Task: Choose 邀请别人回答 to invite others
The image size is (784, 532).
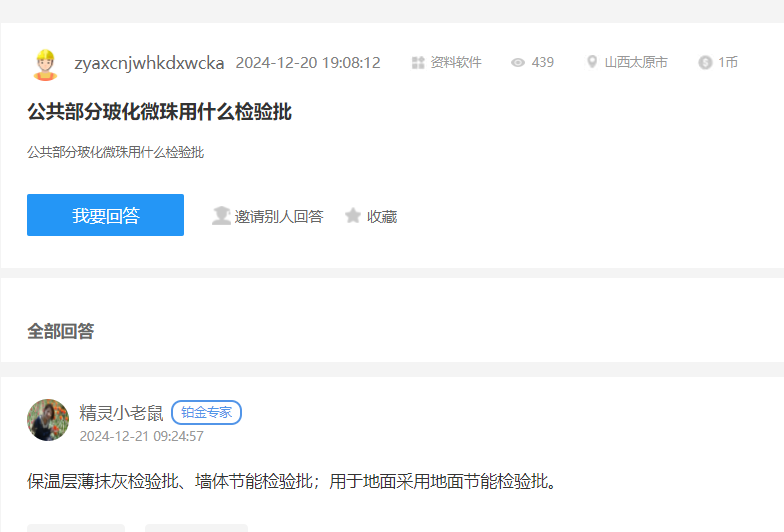Action: pos(279,216)
